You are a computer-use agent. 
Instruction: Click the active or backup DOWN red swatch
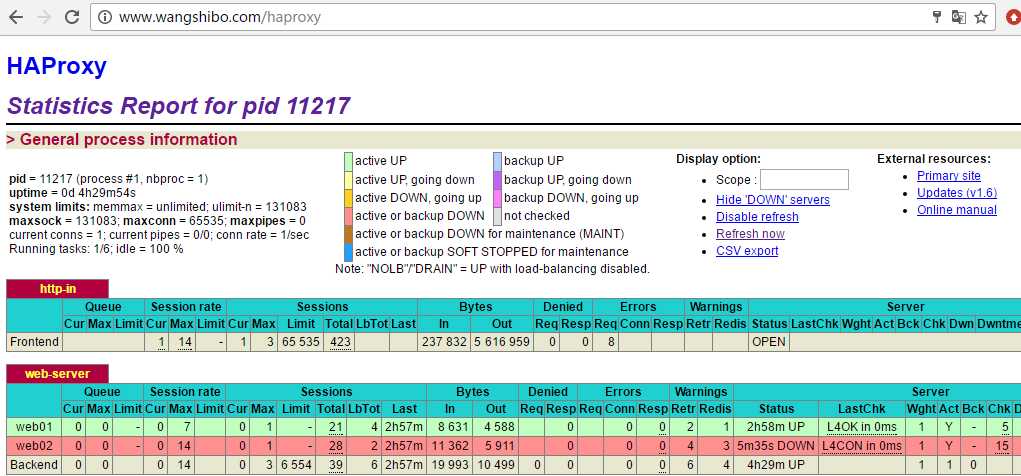348,216
